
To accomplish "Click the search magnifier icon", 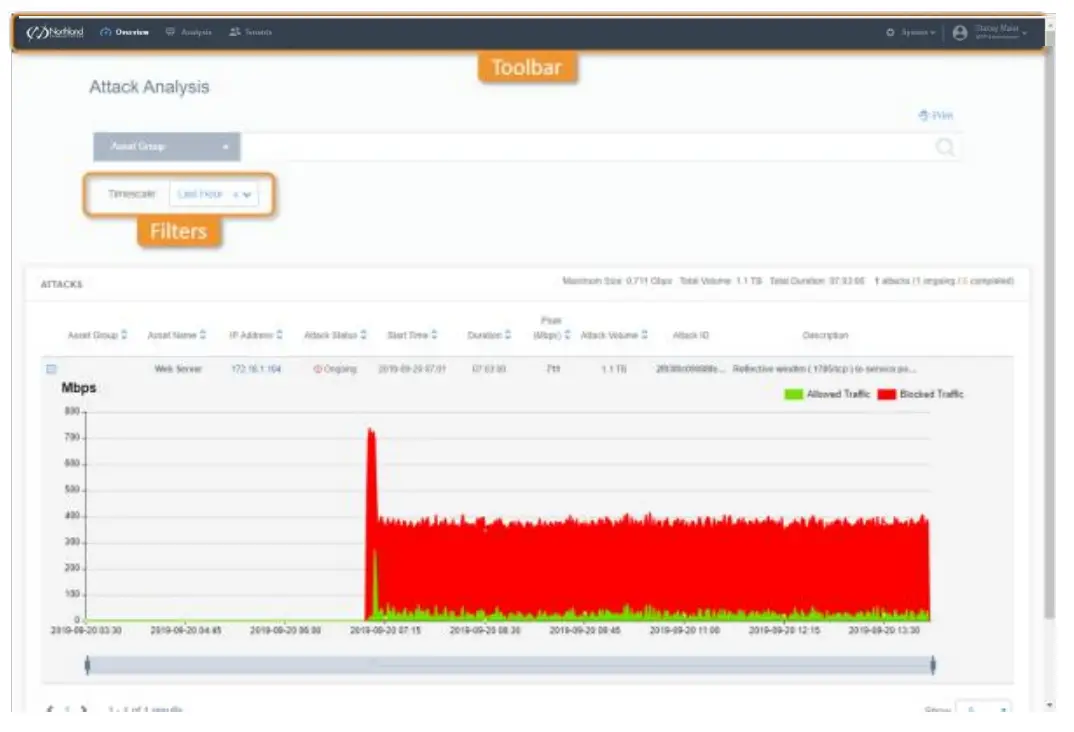I will [x=945, y=147].
